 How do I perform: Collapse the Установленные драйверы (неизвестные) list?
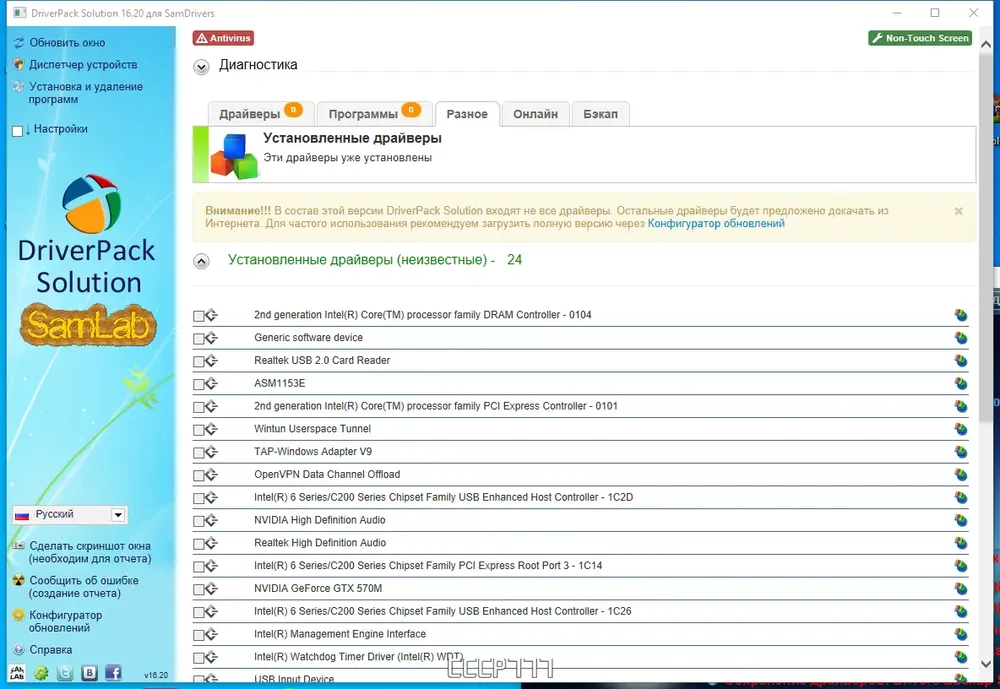(x=202, y=262)
